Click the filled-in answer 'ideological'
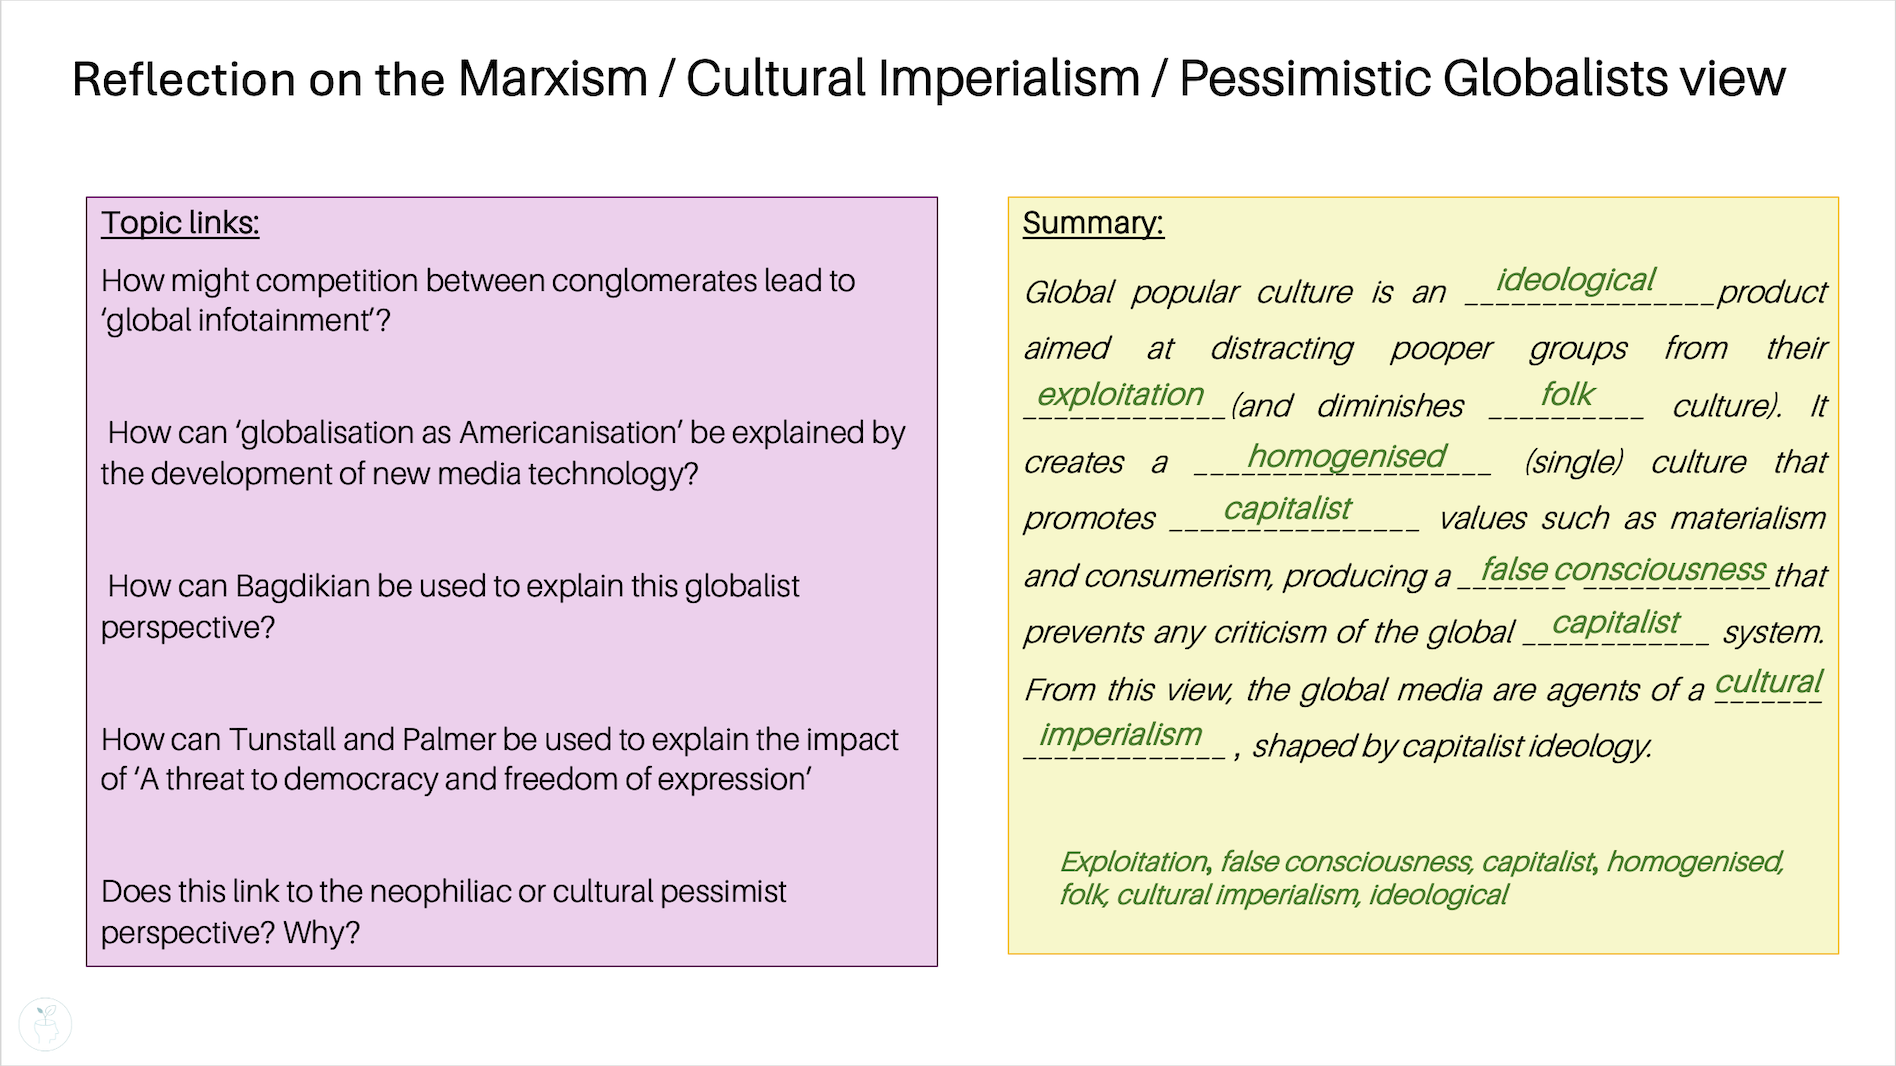1896x1066 pixels. point(1575,280)
